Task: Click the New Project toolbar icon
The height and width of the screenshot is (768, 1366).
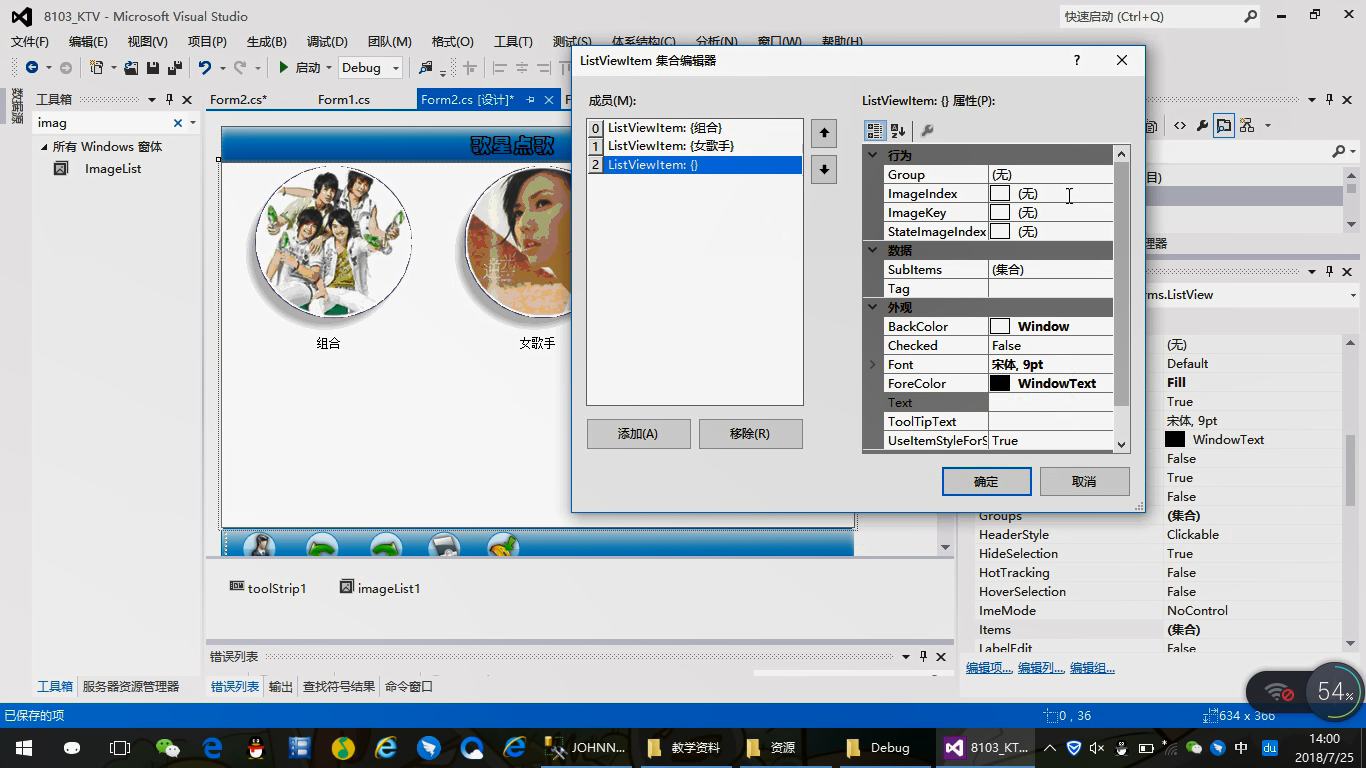Action: click(97, 67)
